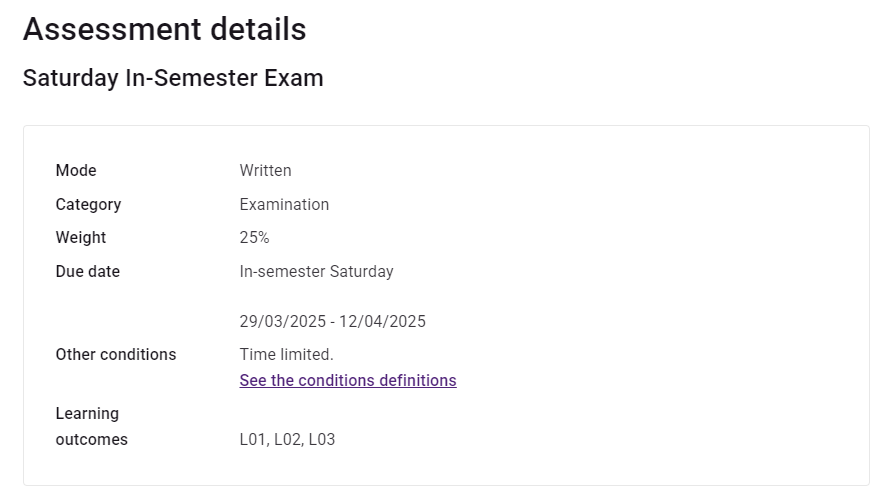The width and height of the screenshot is (883, 498).
Task: Select the 25% weight value
Action: 255,238
